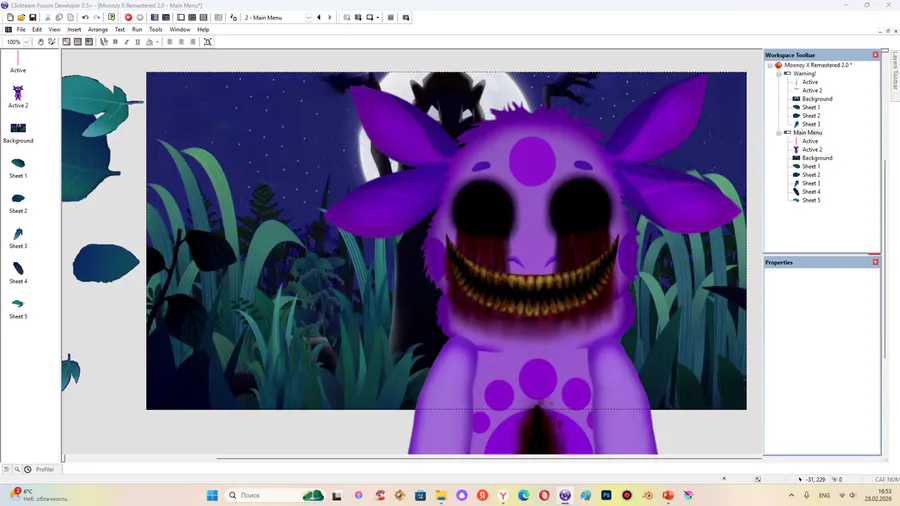Click the Cut scissors icon
Image resolution: width=900 pixels, height=506 pixels.
(48, 18)
